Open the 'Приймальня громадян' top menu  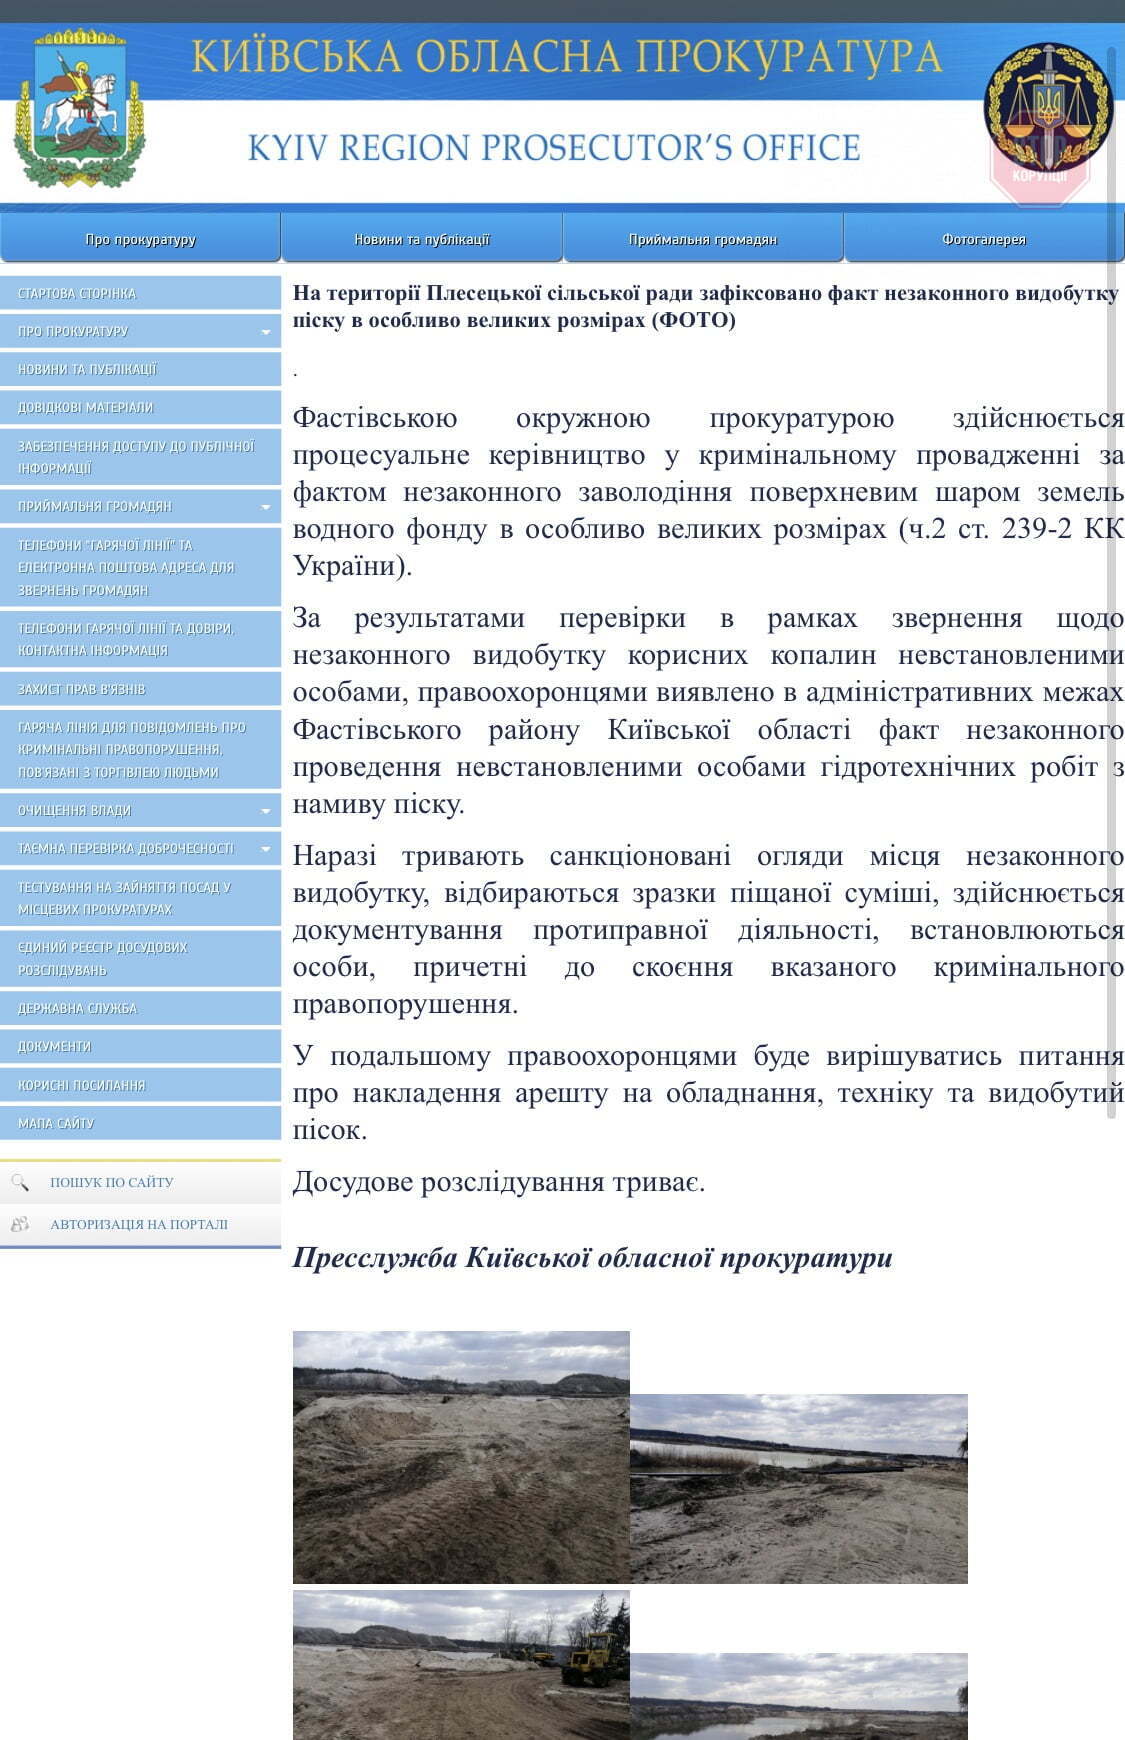(703, 239)
